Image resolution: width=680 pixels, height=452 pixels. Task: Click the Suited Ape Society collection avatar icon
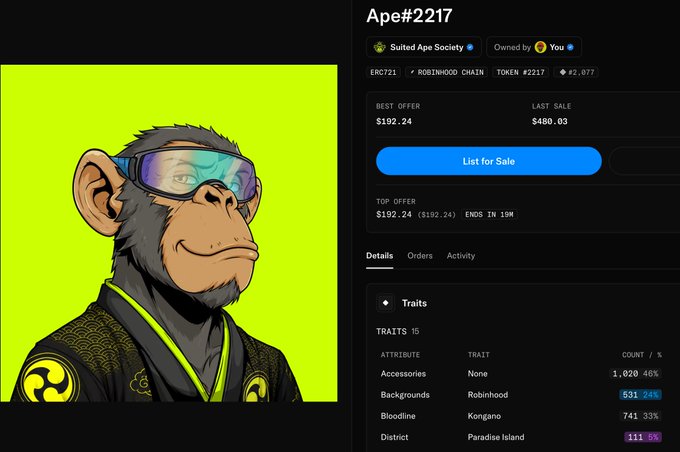379,47
